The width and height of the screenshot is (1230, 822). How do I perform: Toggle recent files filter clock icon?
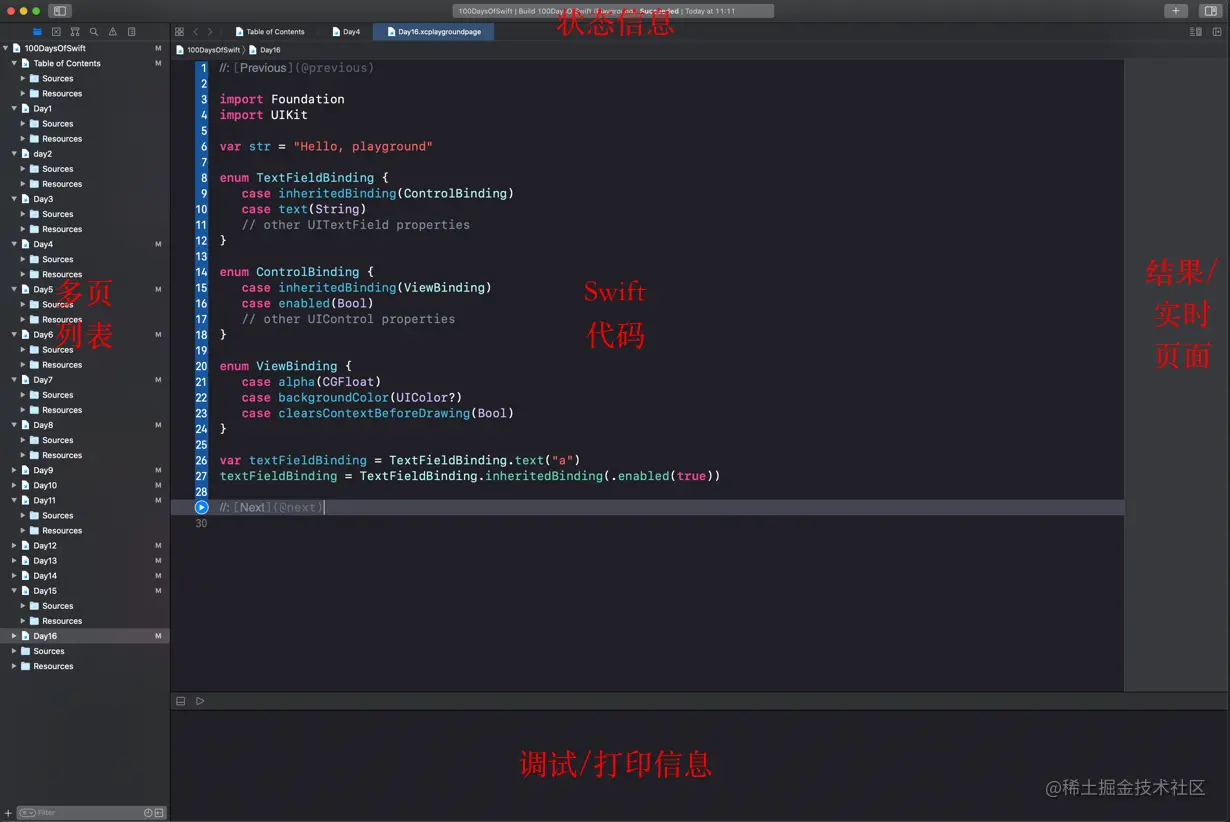(x=148, y=813)
